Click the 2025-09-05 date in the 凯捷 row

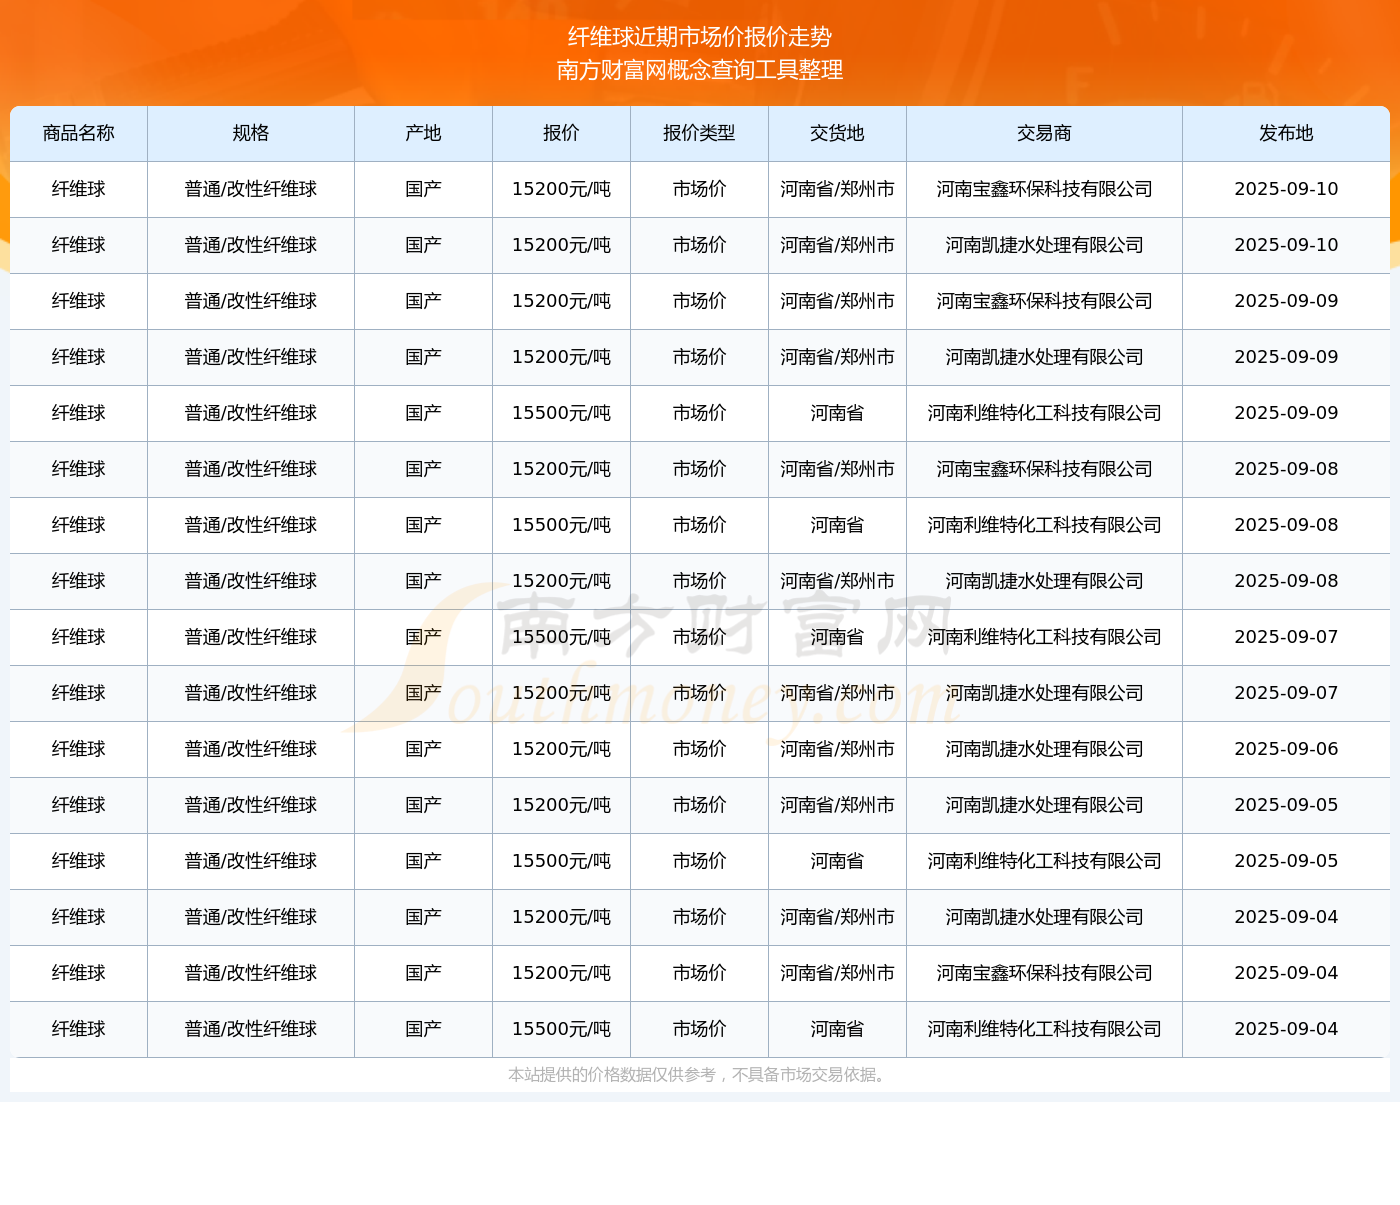click(1287, 805)
